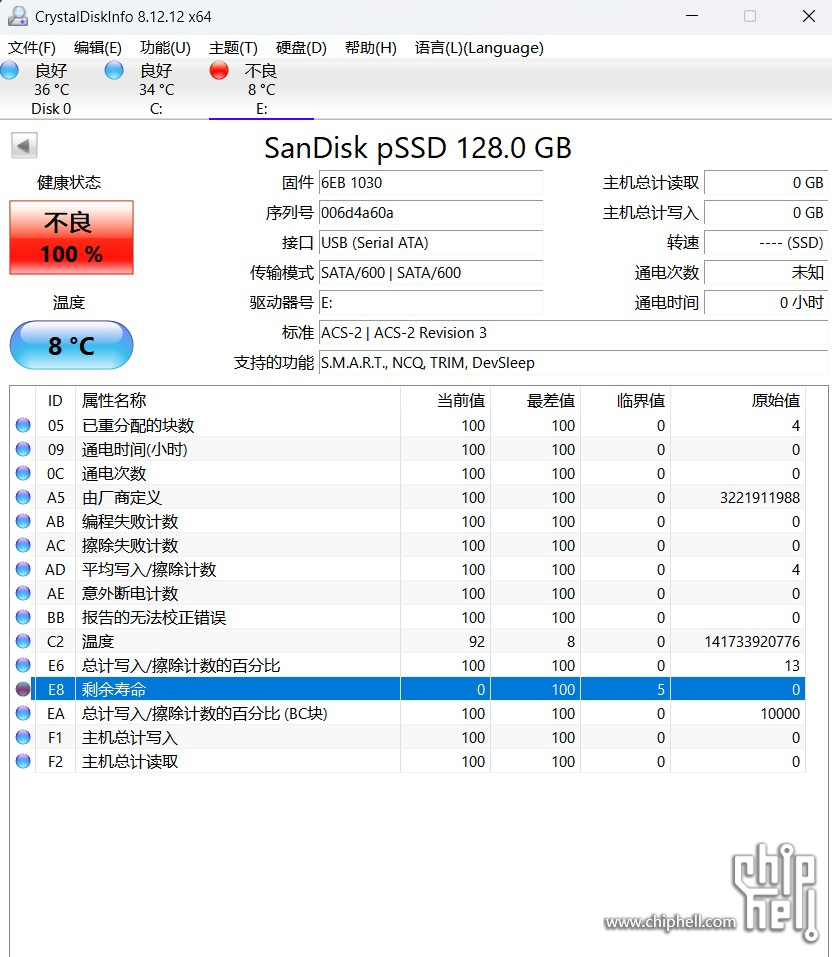This screenshot has width=832, height=957.
Task: Select the Disk 0 drive tab
Action: coord(51,89)
